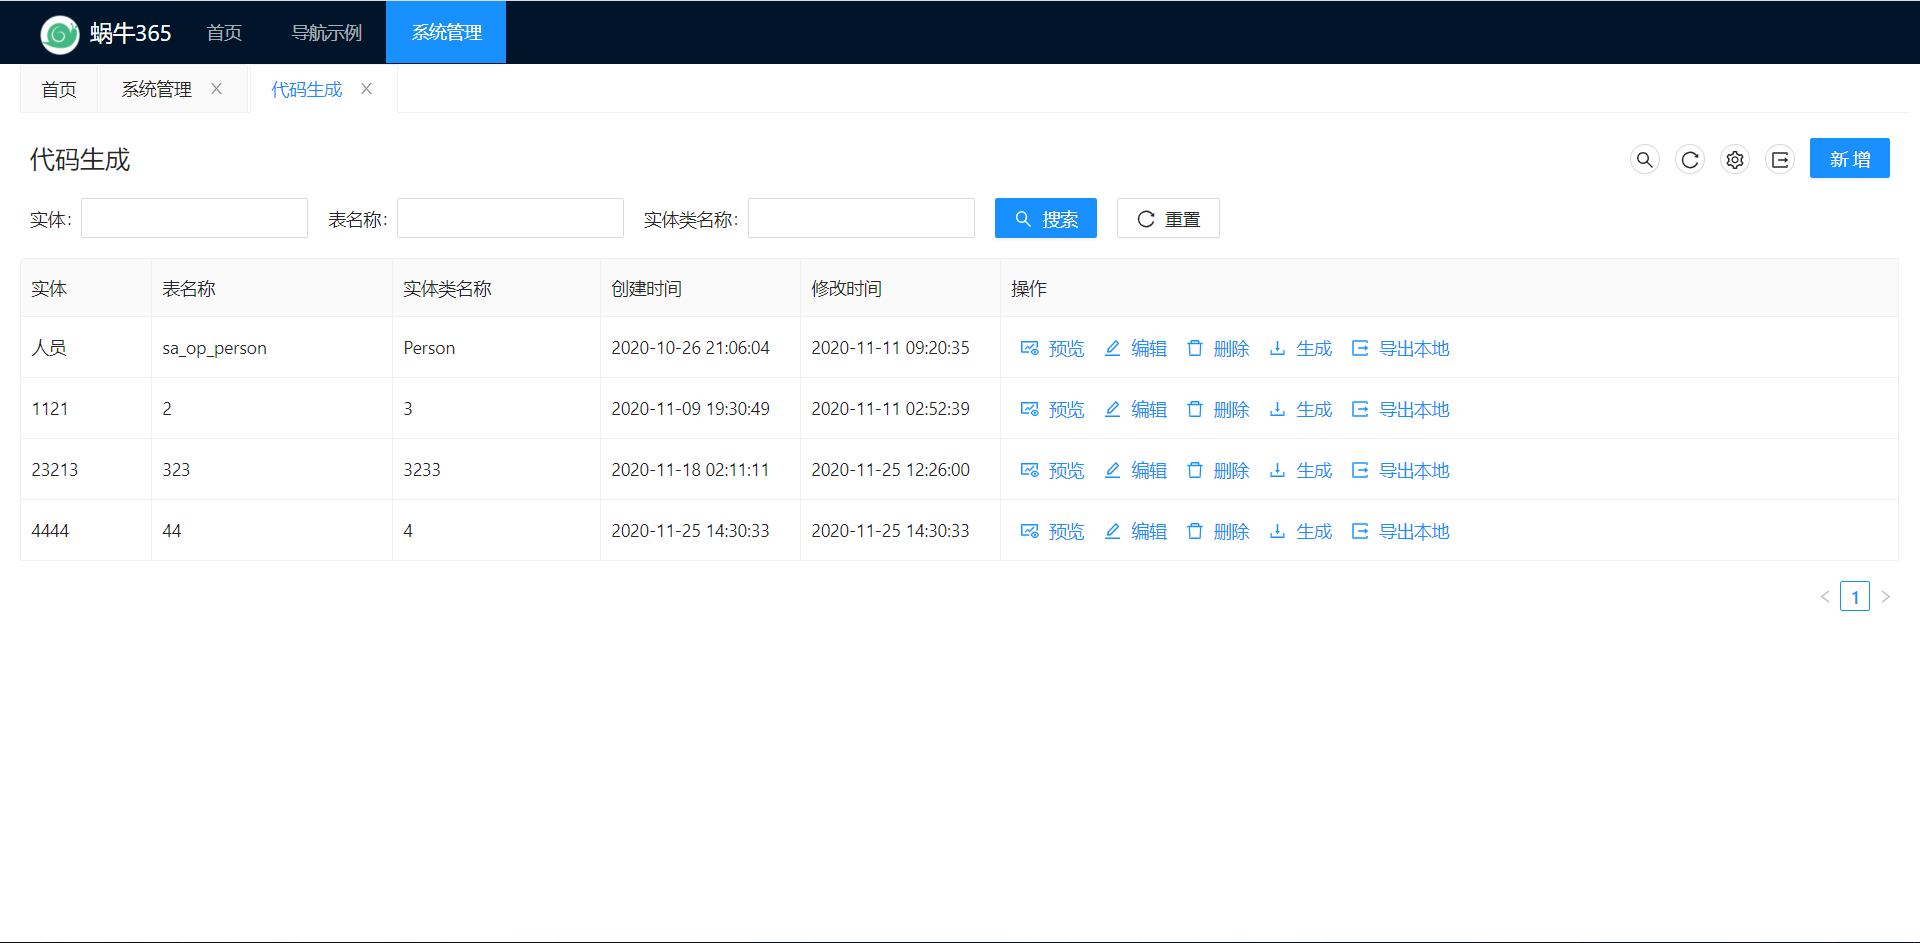This screenshot has width=1920, height=943.
Task: Generate code for 23213 row
Action: (1300, 470)
